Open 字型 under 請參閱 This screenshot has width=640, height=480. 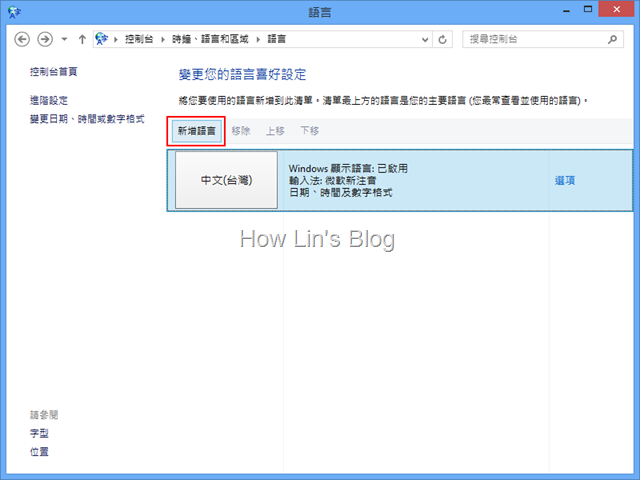coord(39,433)
